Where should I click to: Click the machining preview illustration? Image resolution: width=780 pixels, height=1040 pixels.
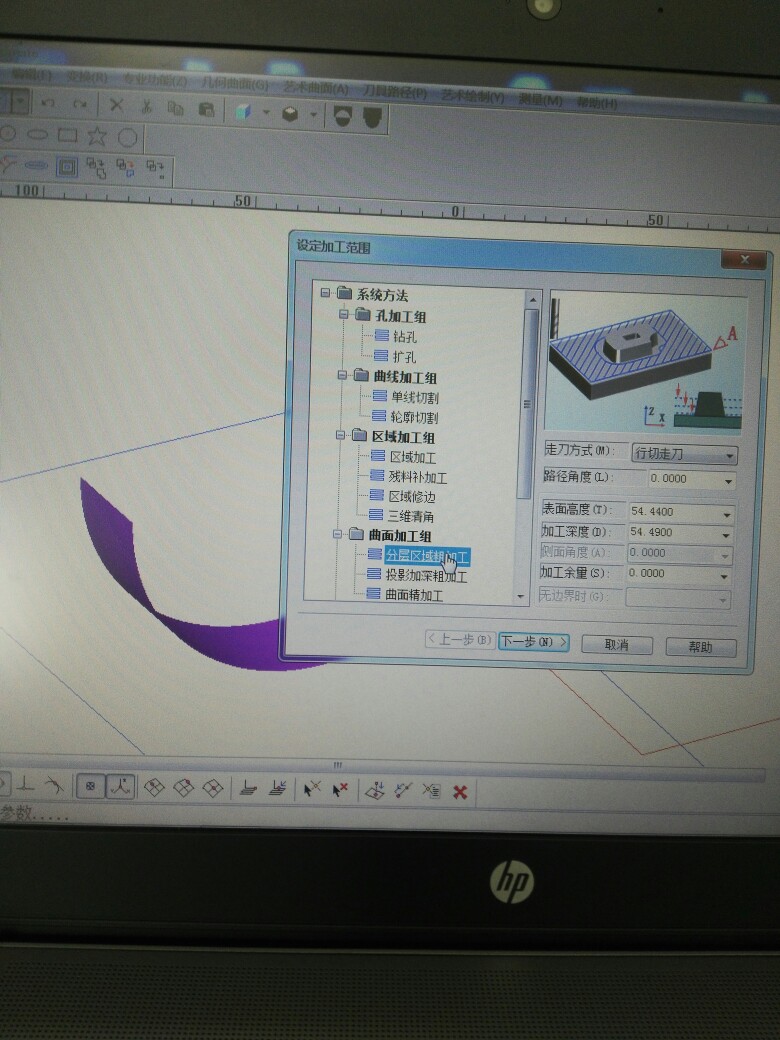[x=646, y=363]
